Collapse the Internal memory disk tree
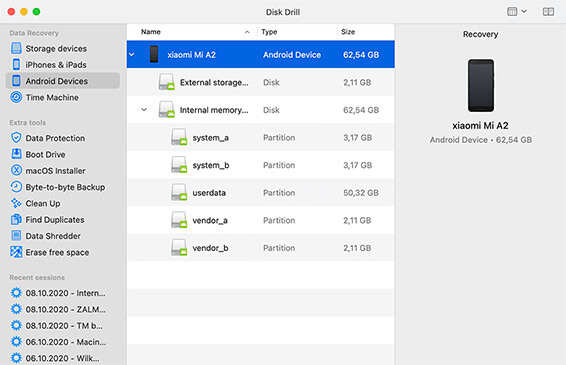This screenshot has height=365, width=566. point(144,110)
